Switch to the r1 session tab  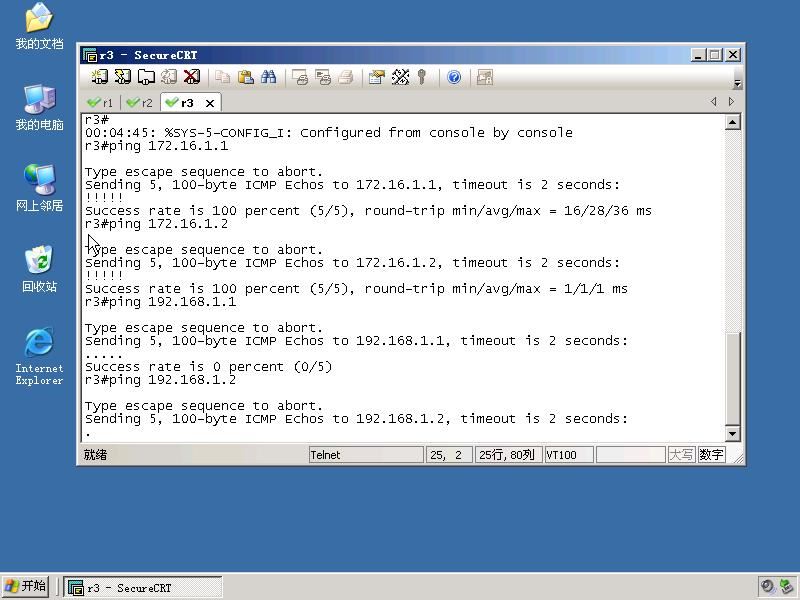click(100, 103)
